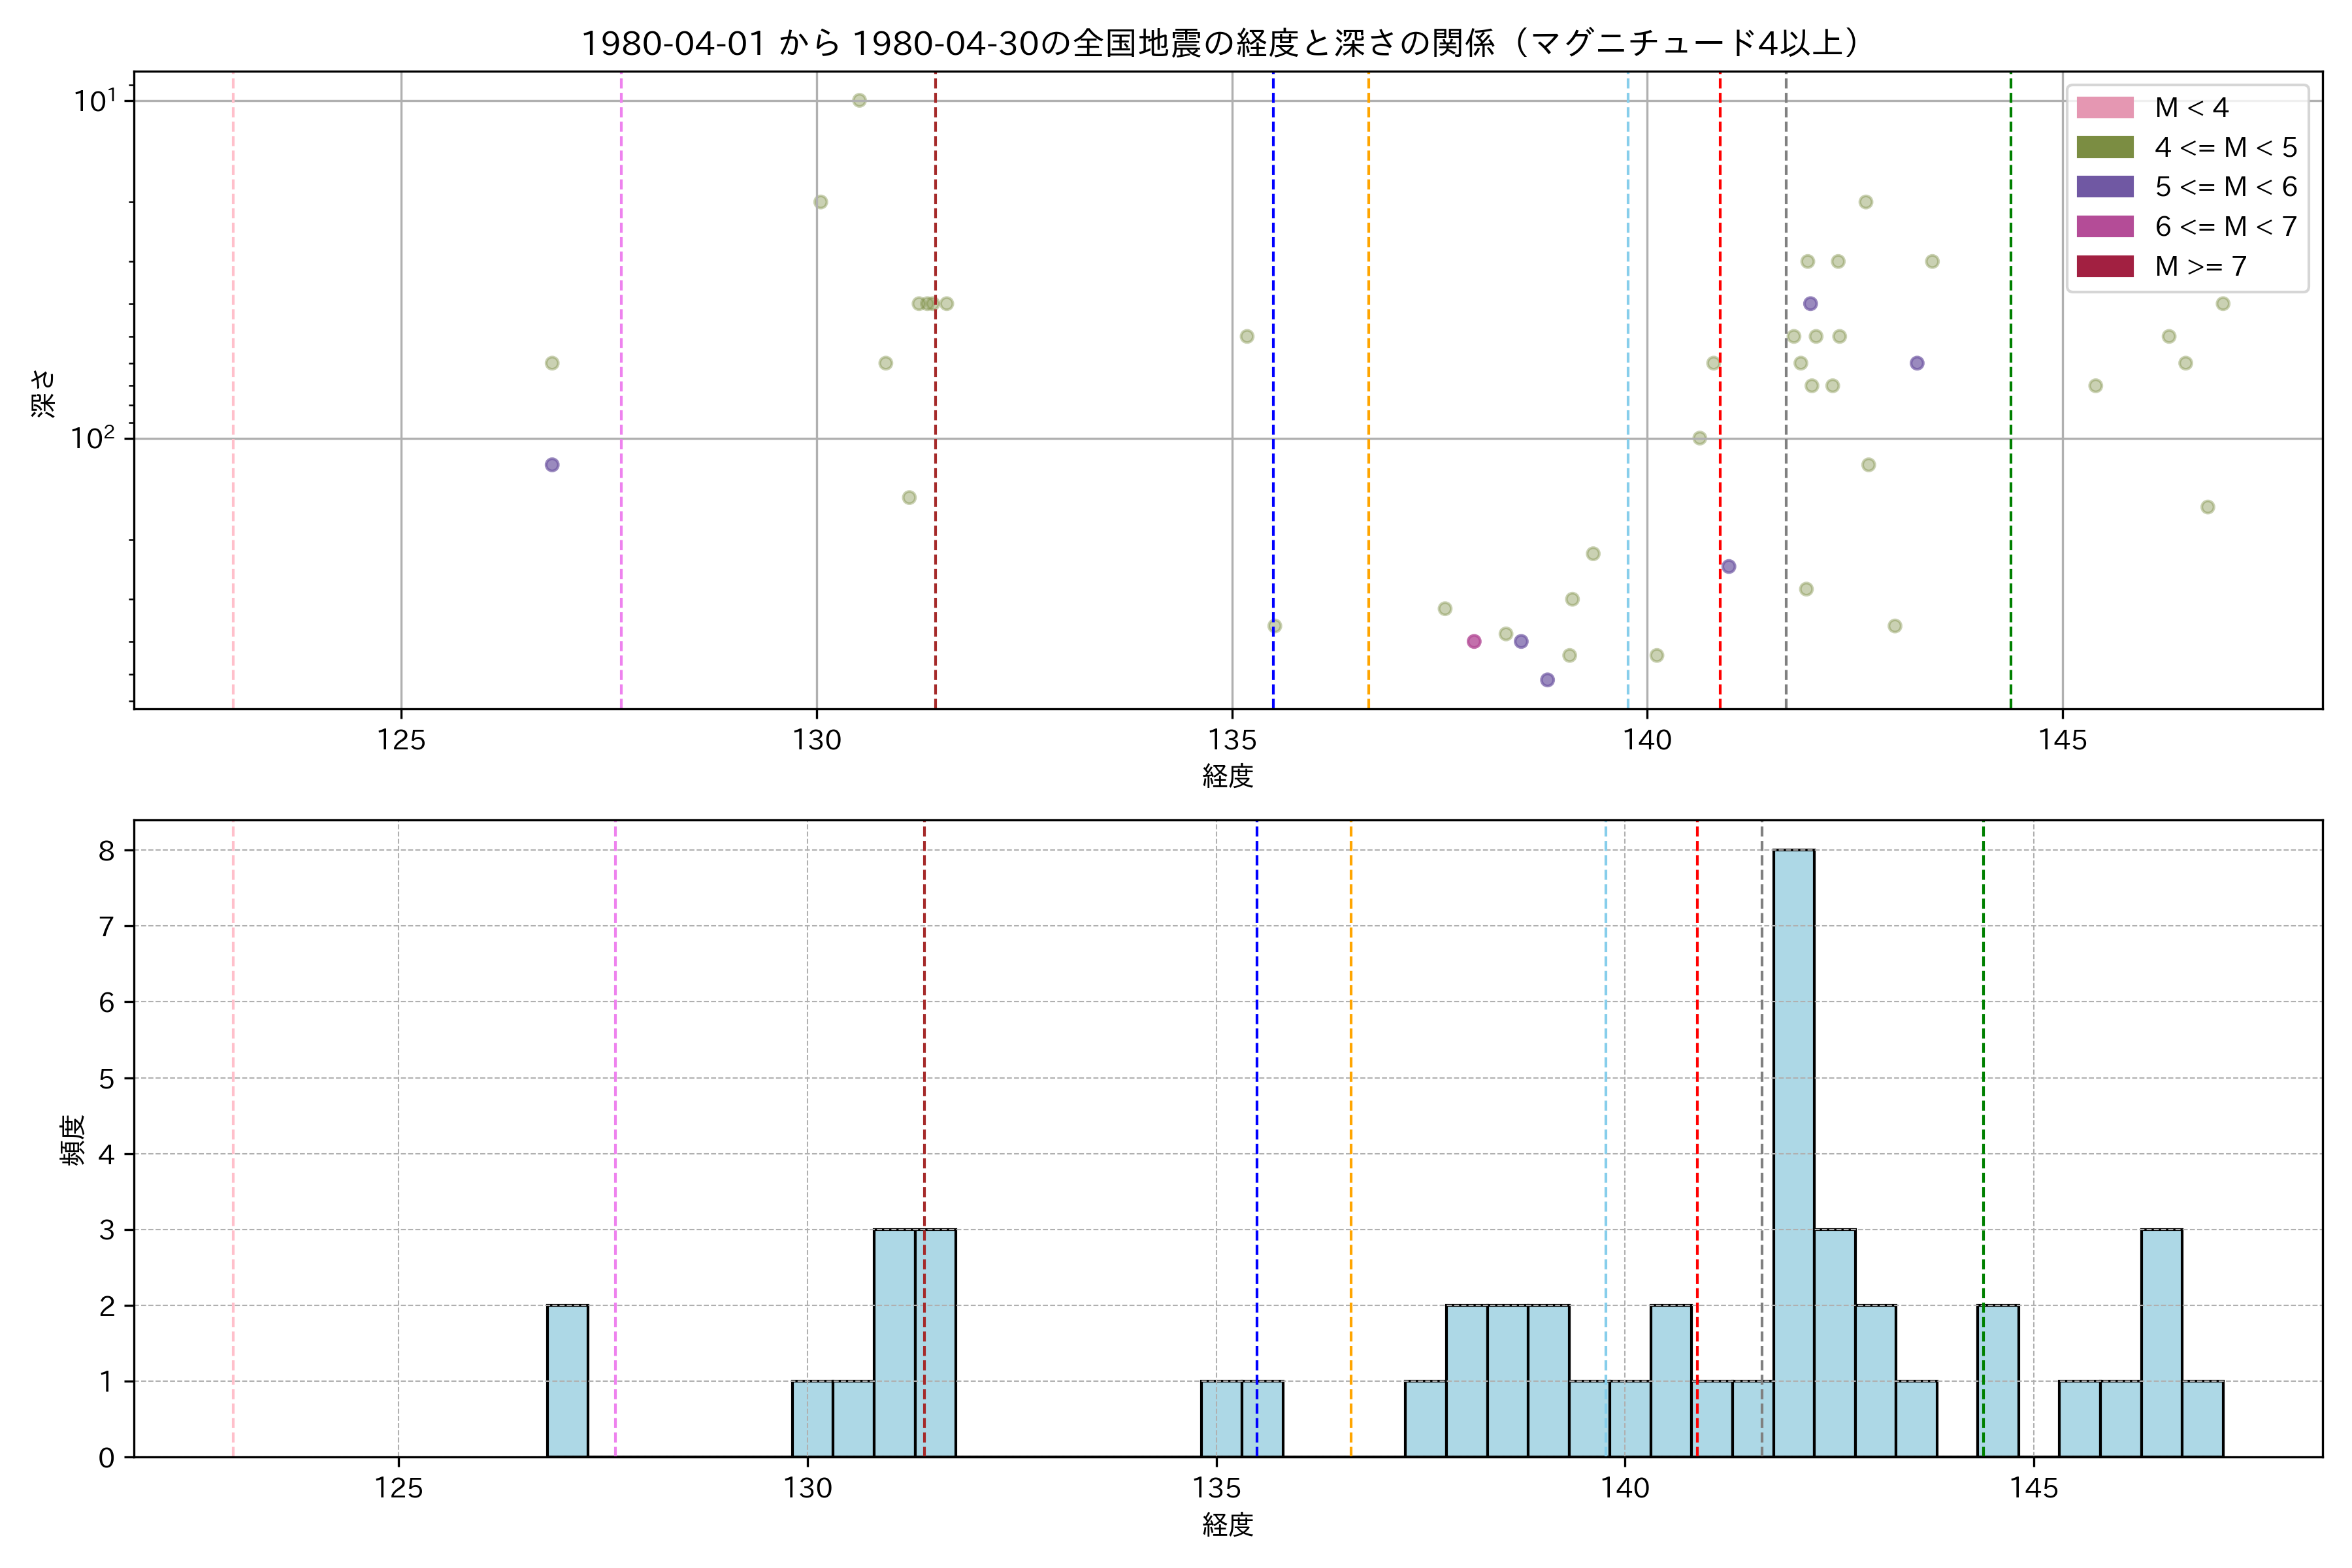Click the 頻度 y-axis label on histogram
The image size is (2352, 1568).
[73, 1140]
